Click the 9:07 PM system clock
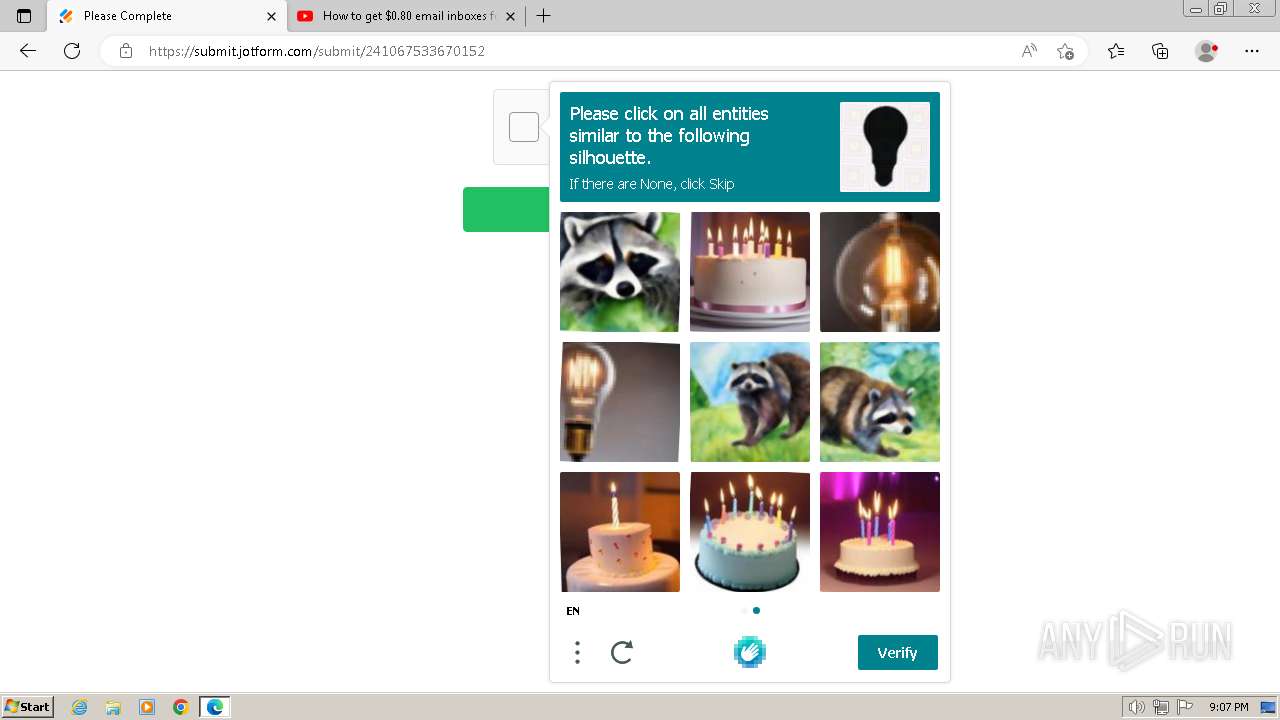1280x720 pixels. 1228,707
